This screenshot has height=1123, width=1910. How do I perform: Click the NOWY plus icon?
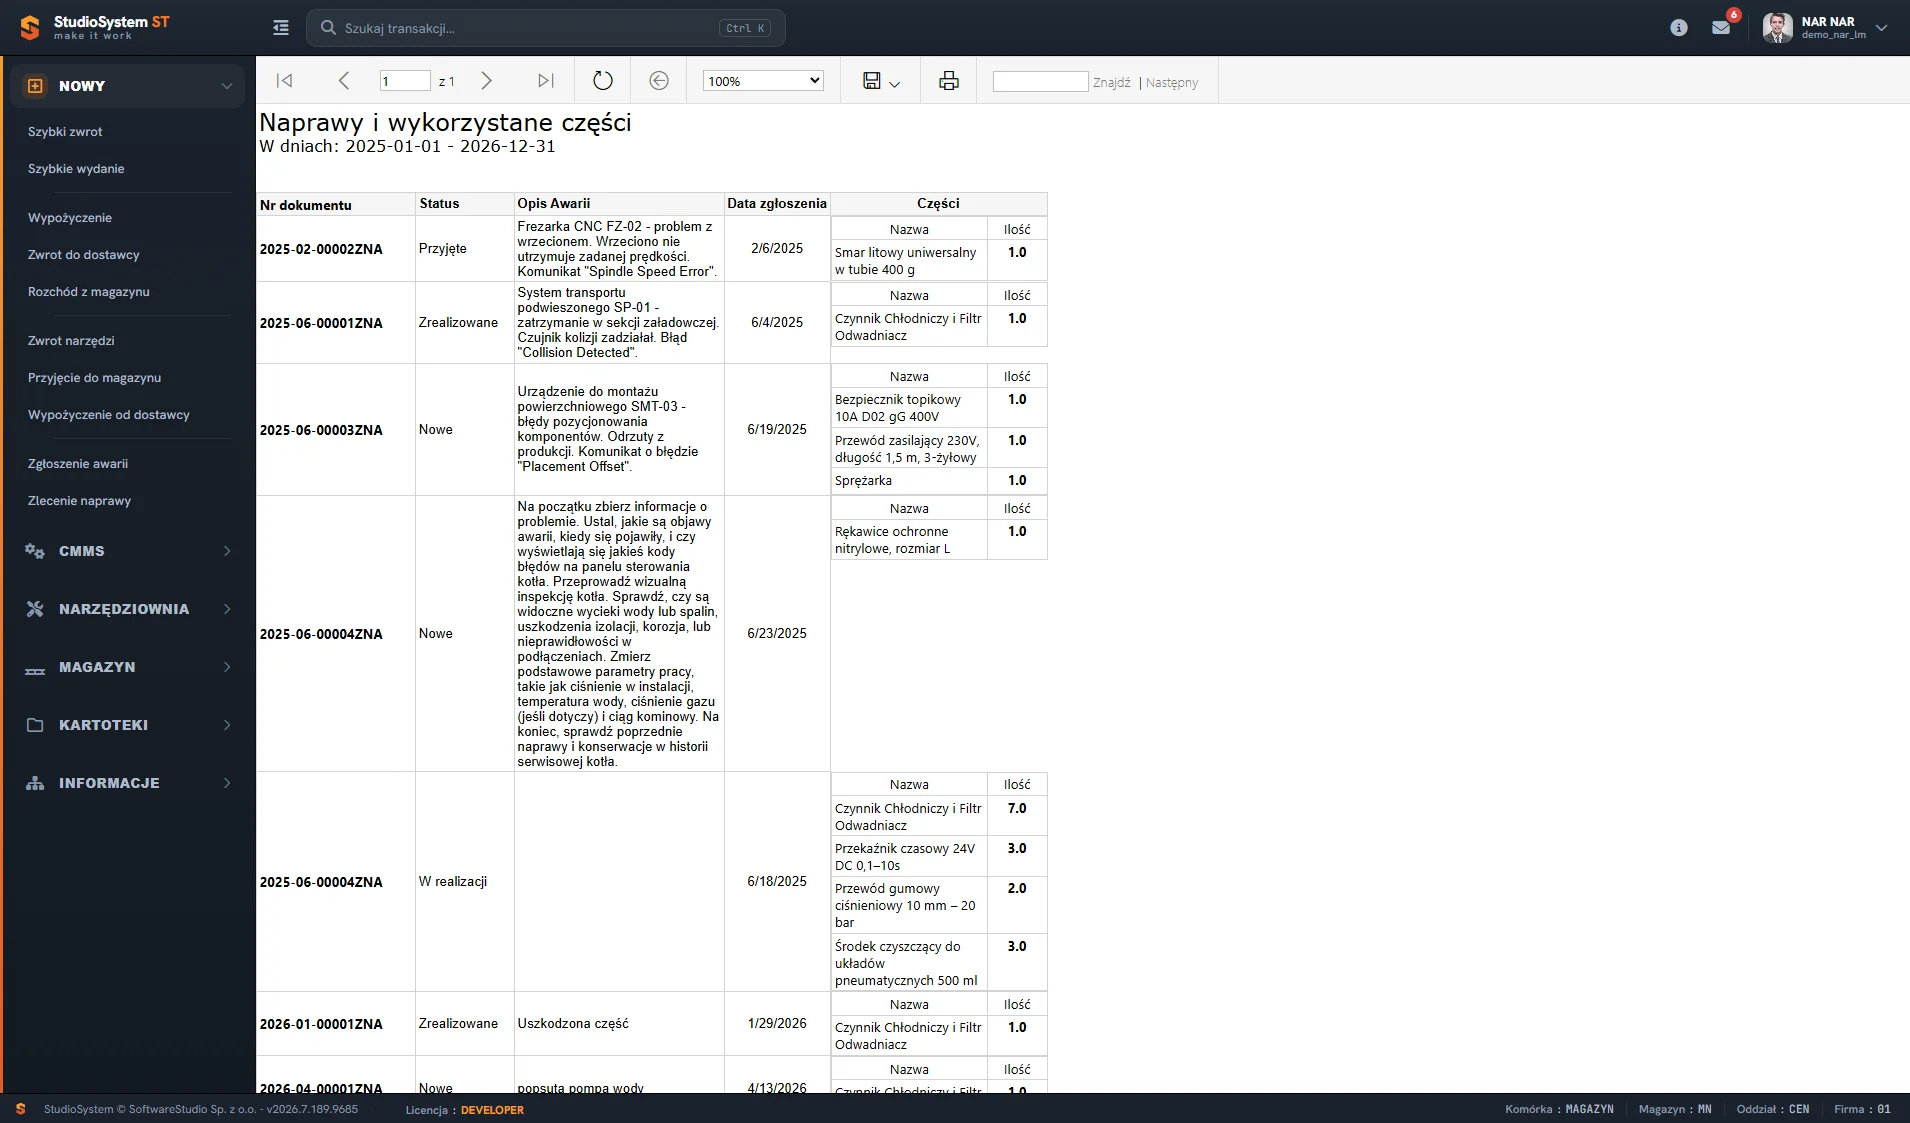[35, 86]
